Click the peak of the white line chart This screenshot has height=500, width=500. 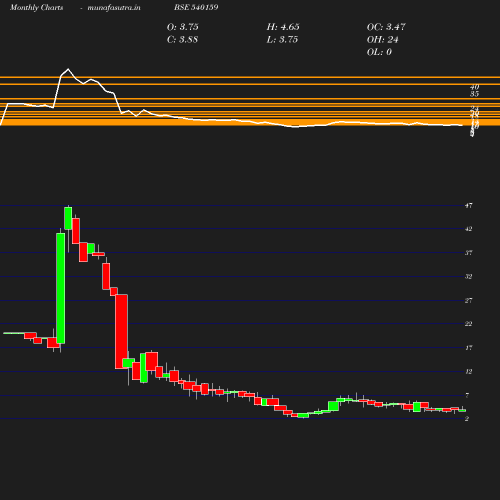[x=68, y=69]
